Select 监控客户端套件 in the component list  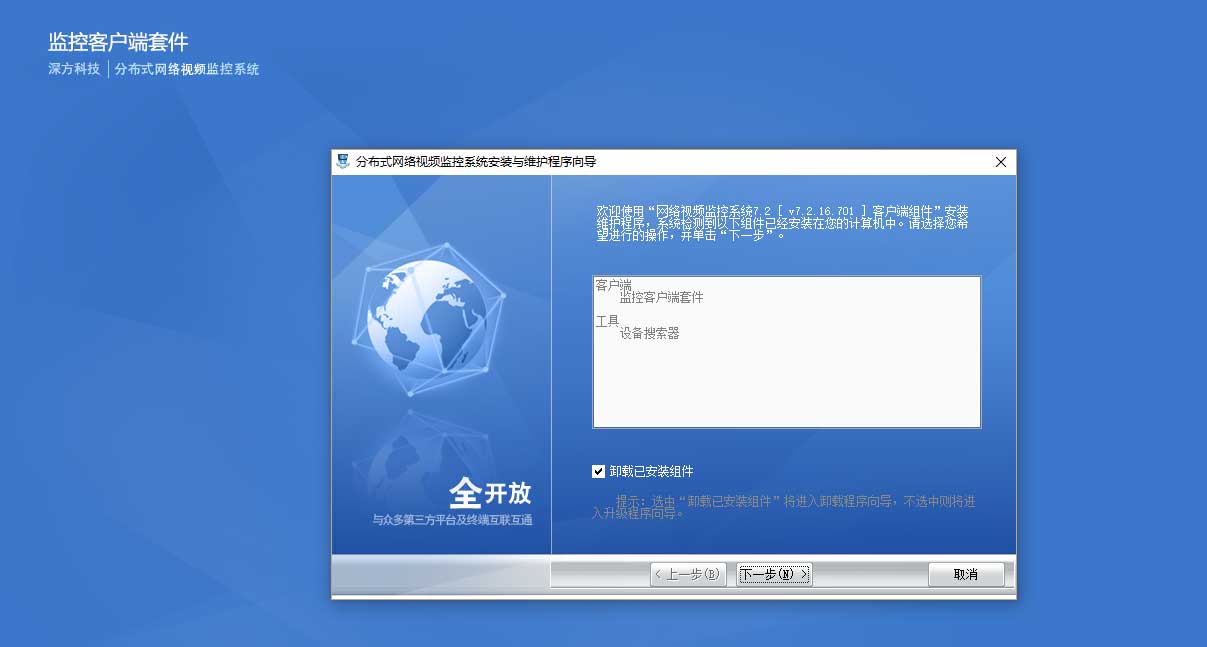[x=661, y=298]
